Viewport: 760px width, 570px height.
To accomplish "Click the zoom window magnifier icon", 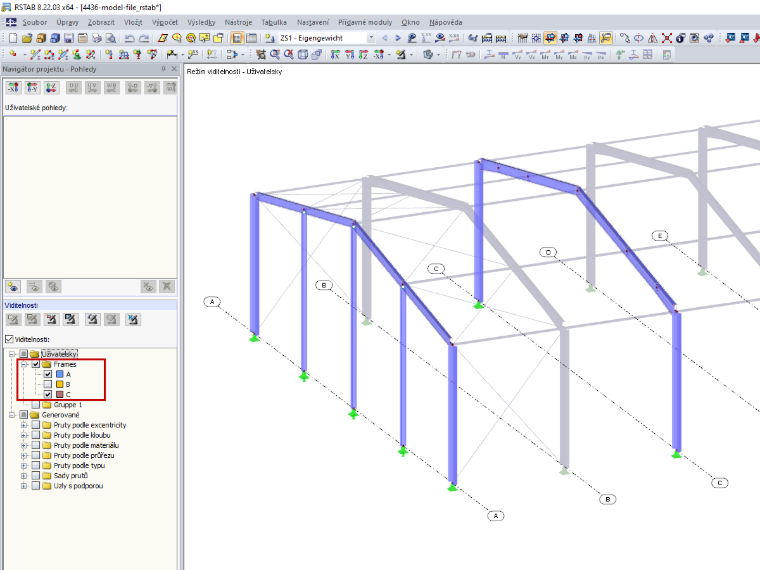I will click(275, 55).
